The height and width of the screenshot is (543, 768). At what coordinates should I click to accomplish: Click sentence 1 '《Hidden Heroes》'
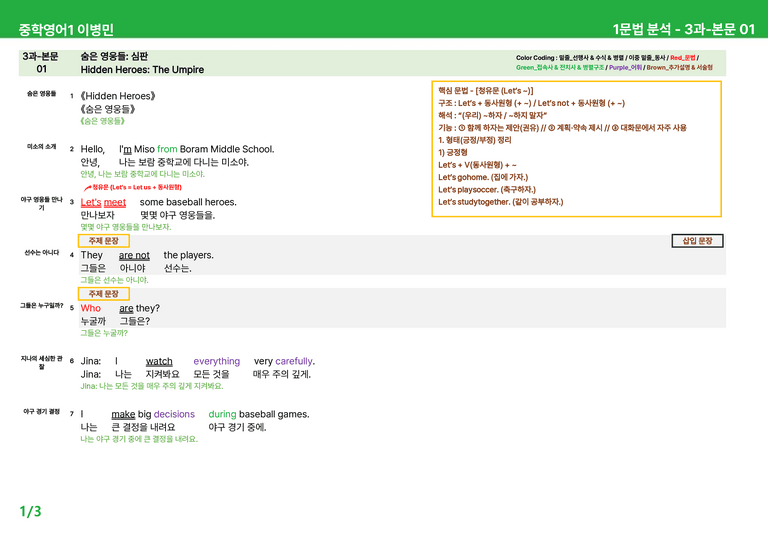click(x=118, y=96)
